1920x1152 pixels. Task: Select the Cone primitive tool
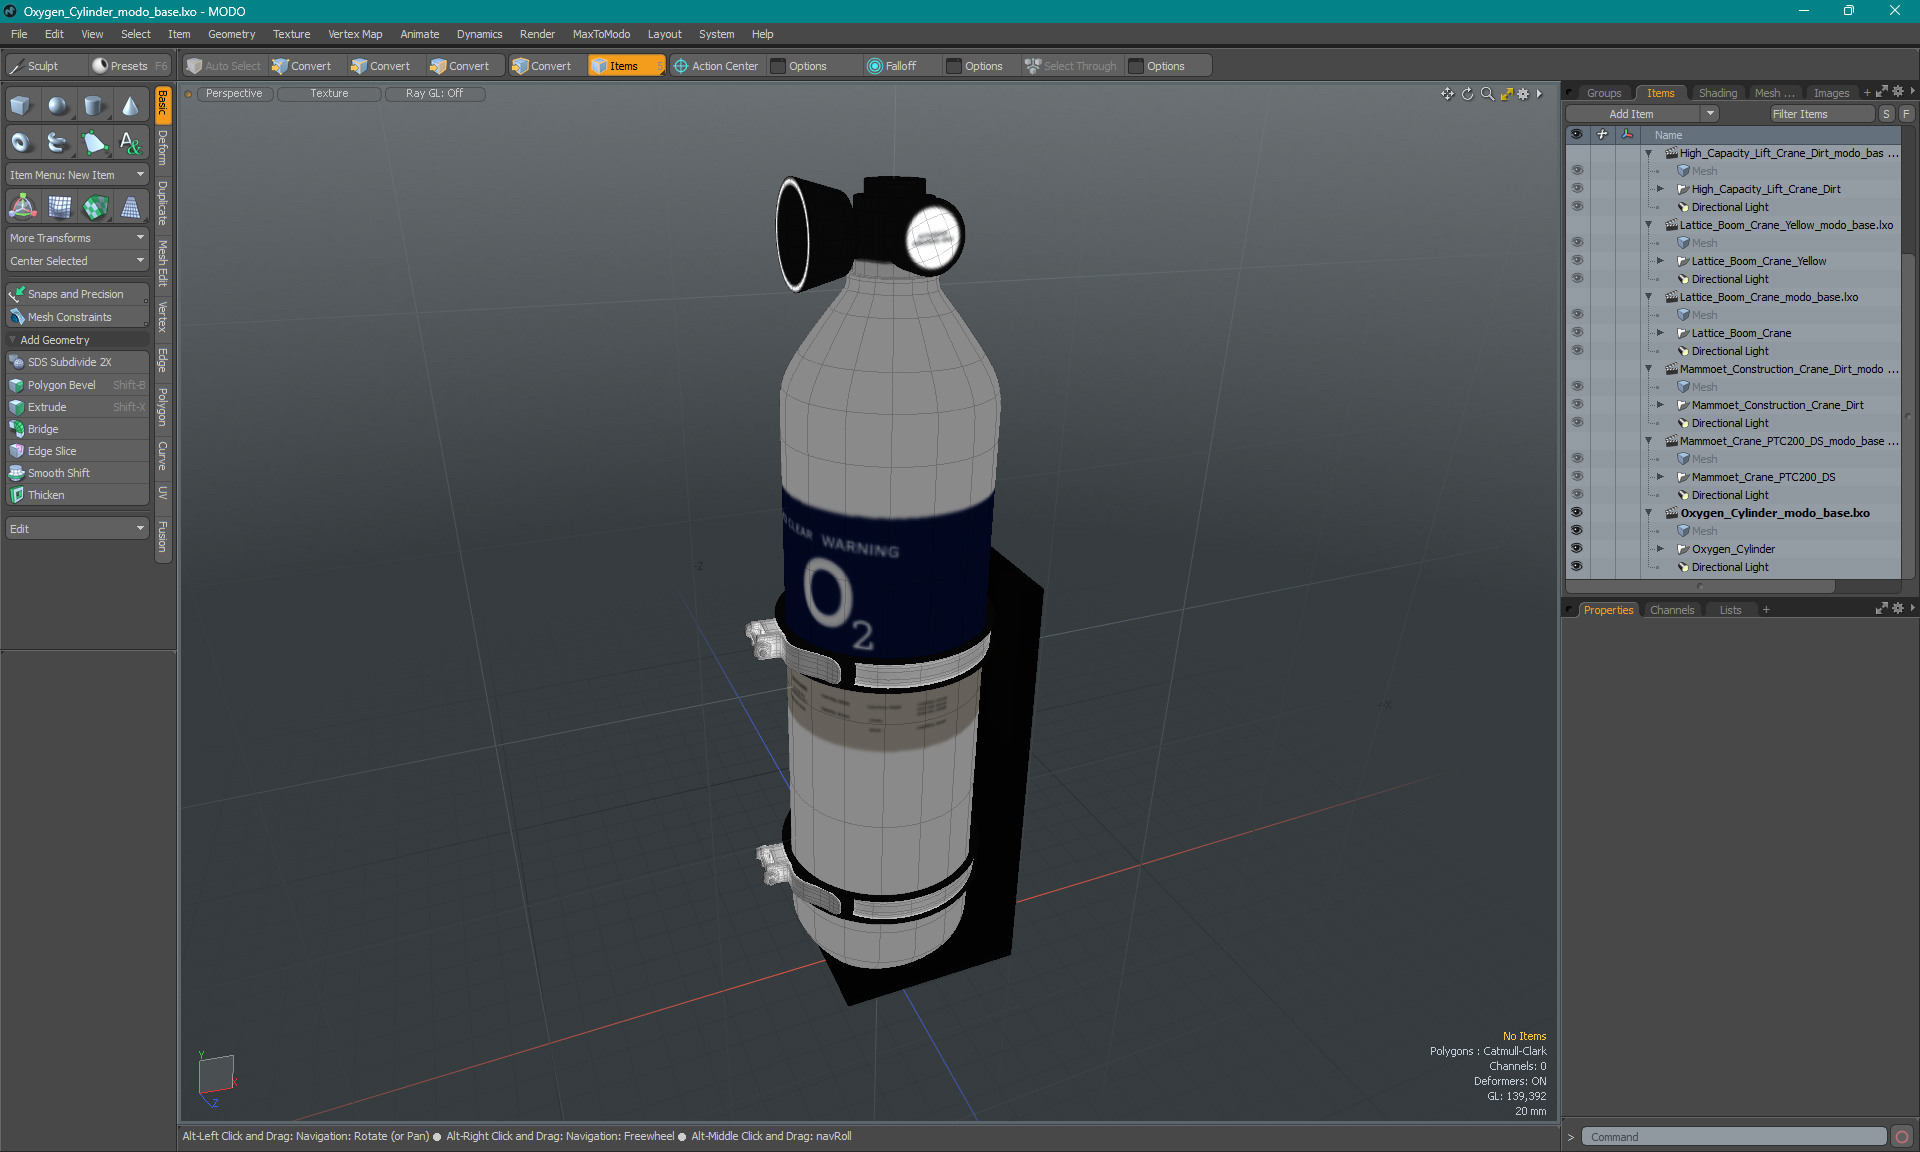130,106
